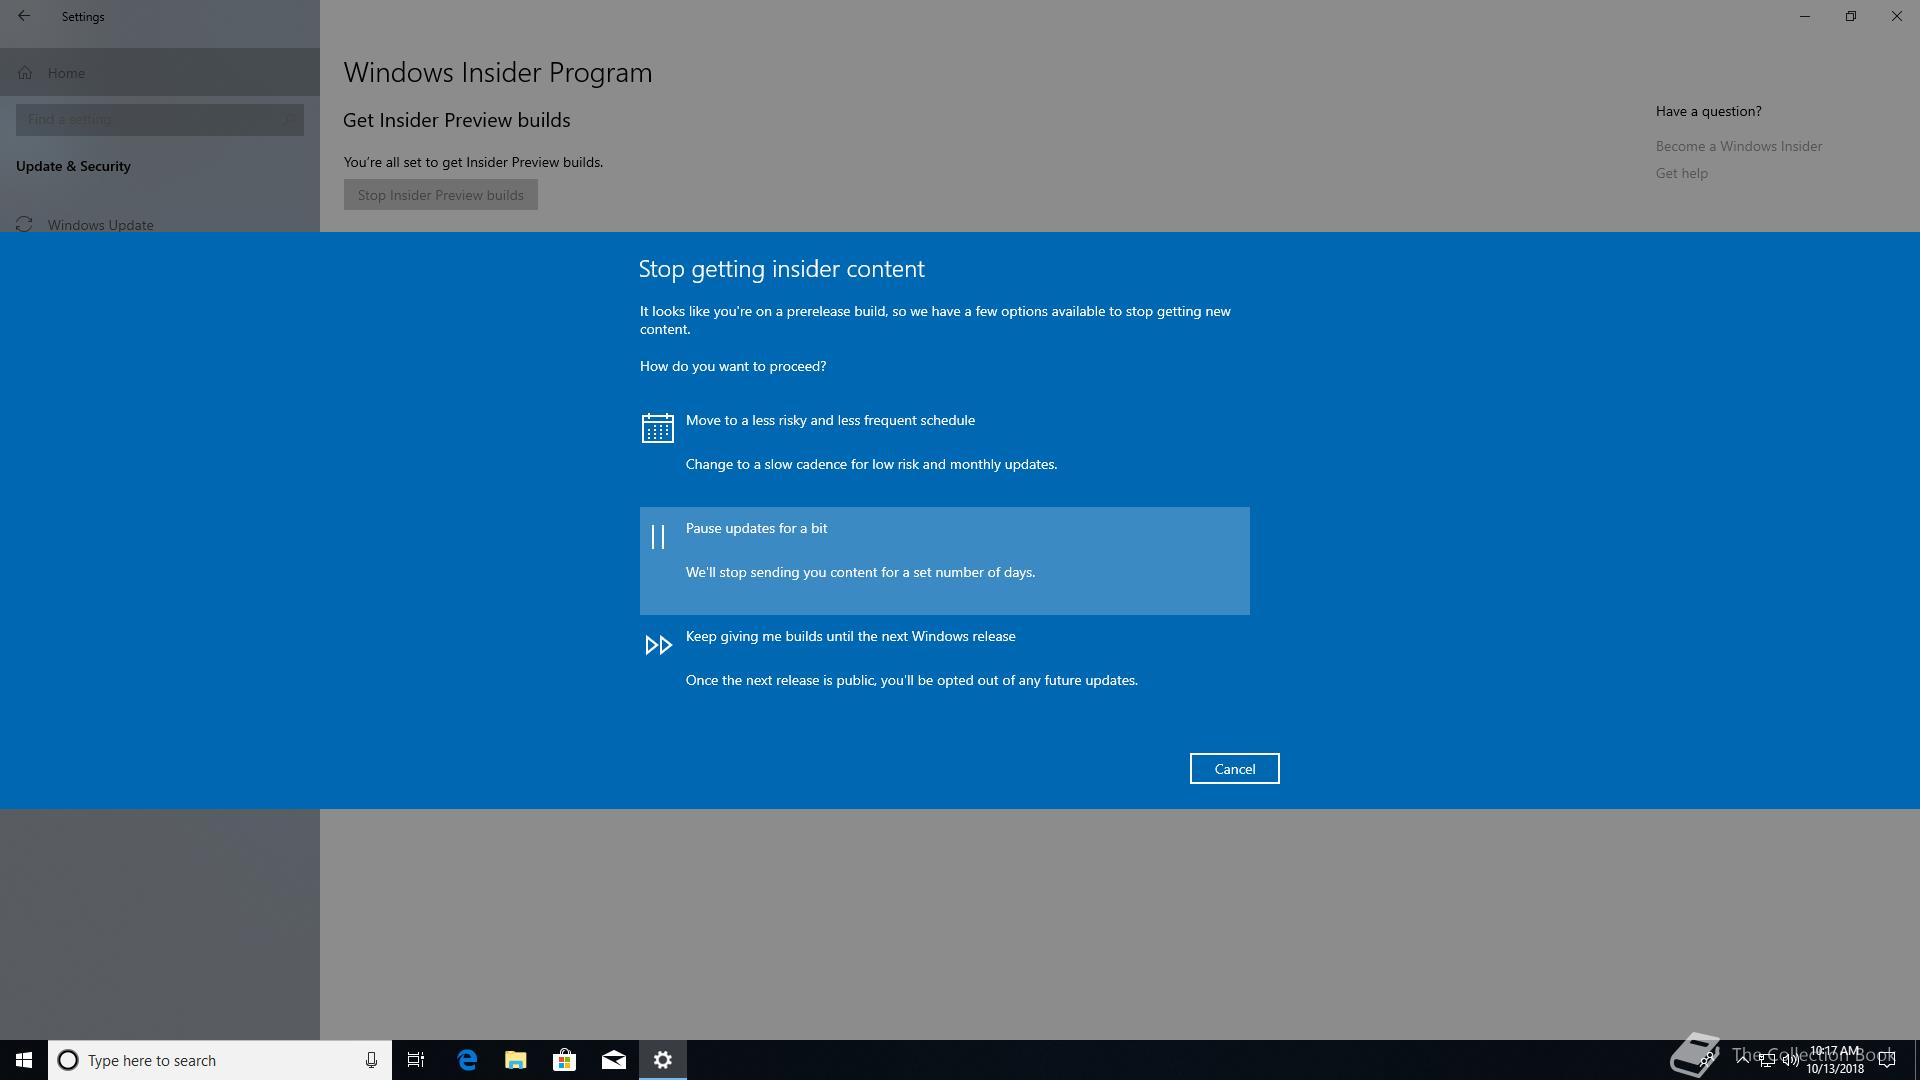Click the 'Update & Security' heading

pyautogui.click(x=73, y=166)
